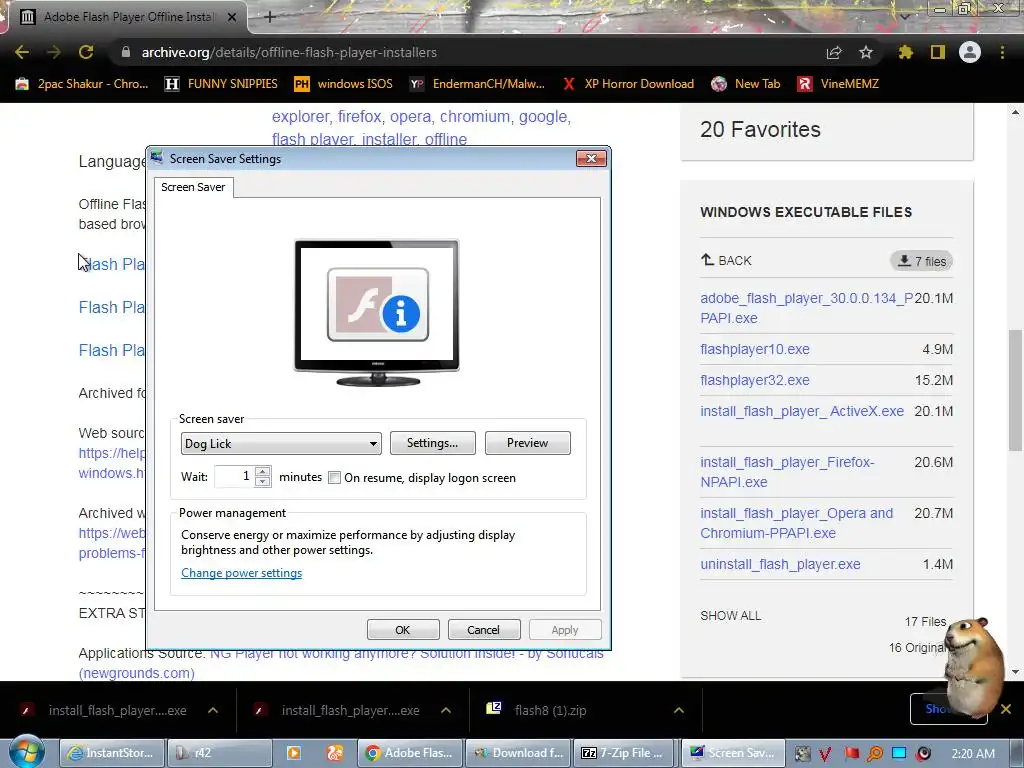Open the media player taskbar icon
Screen dimensions: 1024x768
coord(294,753)
